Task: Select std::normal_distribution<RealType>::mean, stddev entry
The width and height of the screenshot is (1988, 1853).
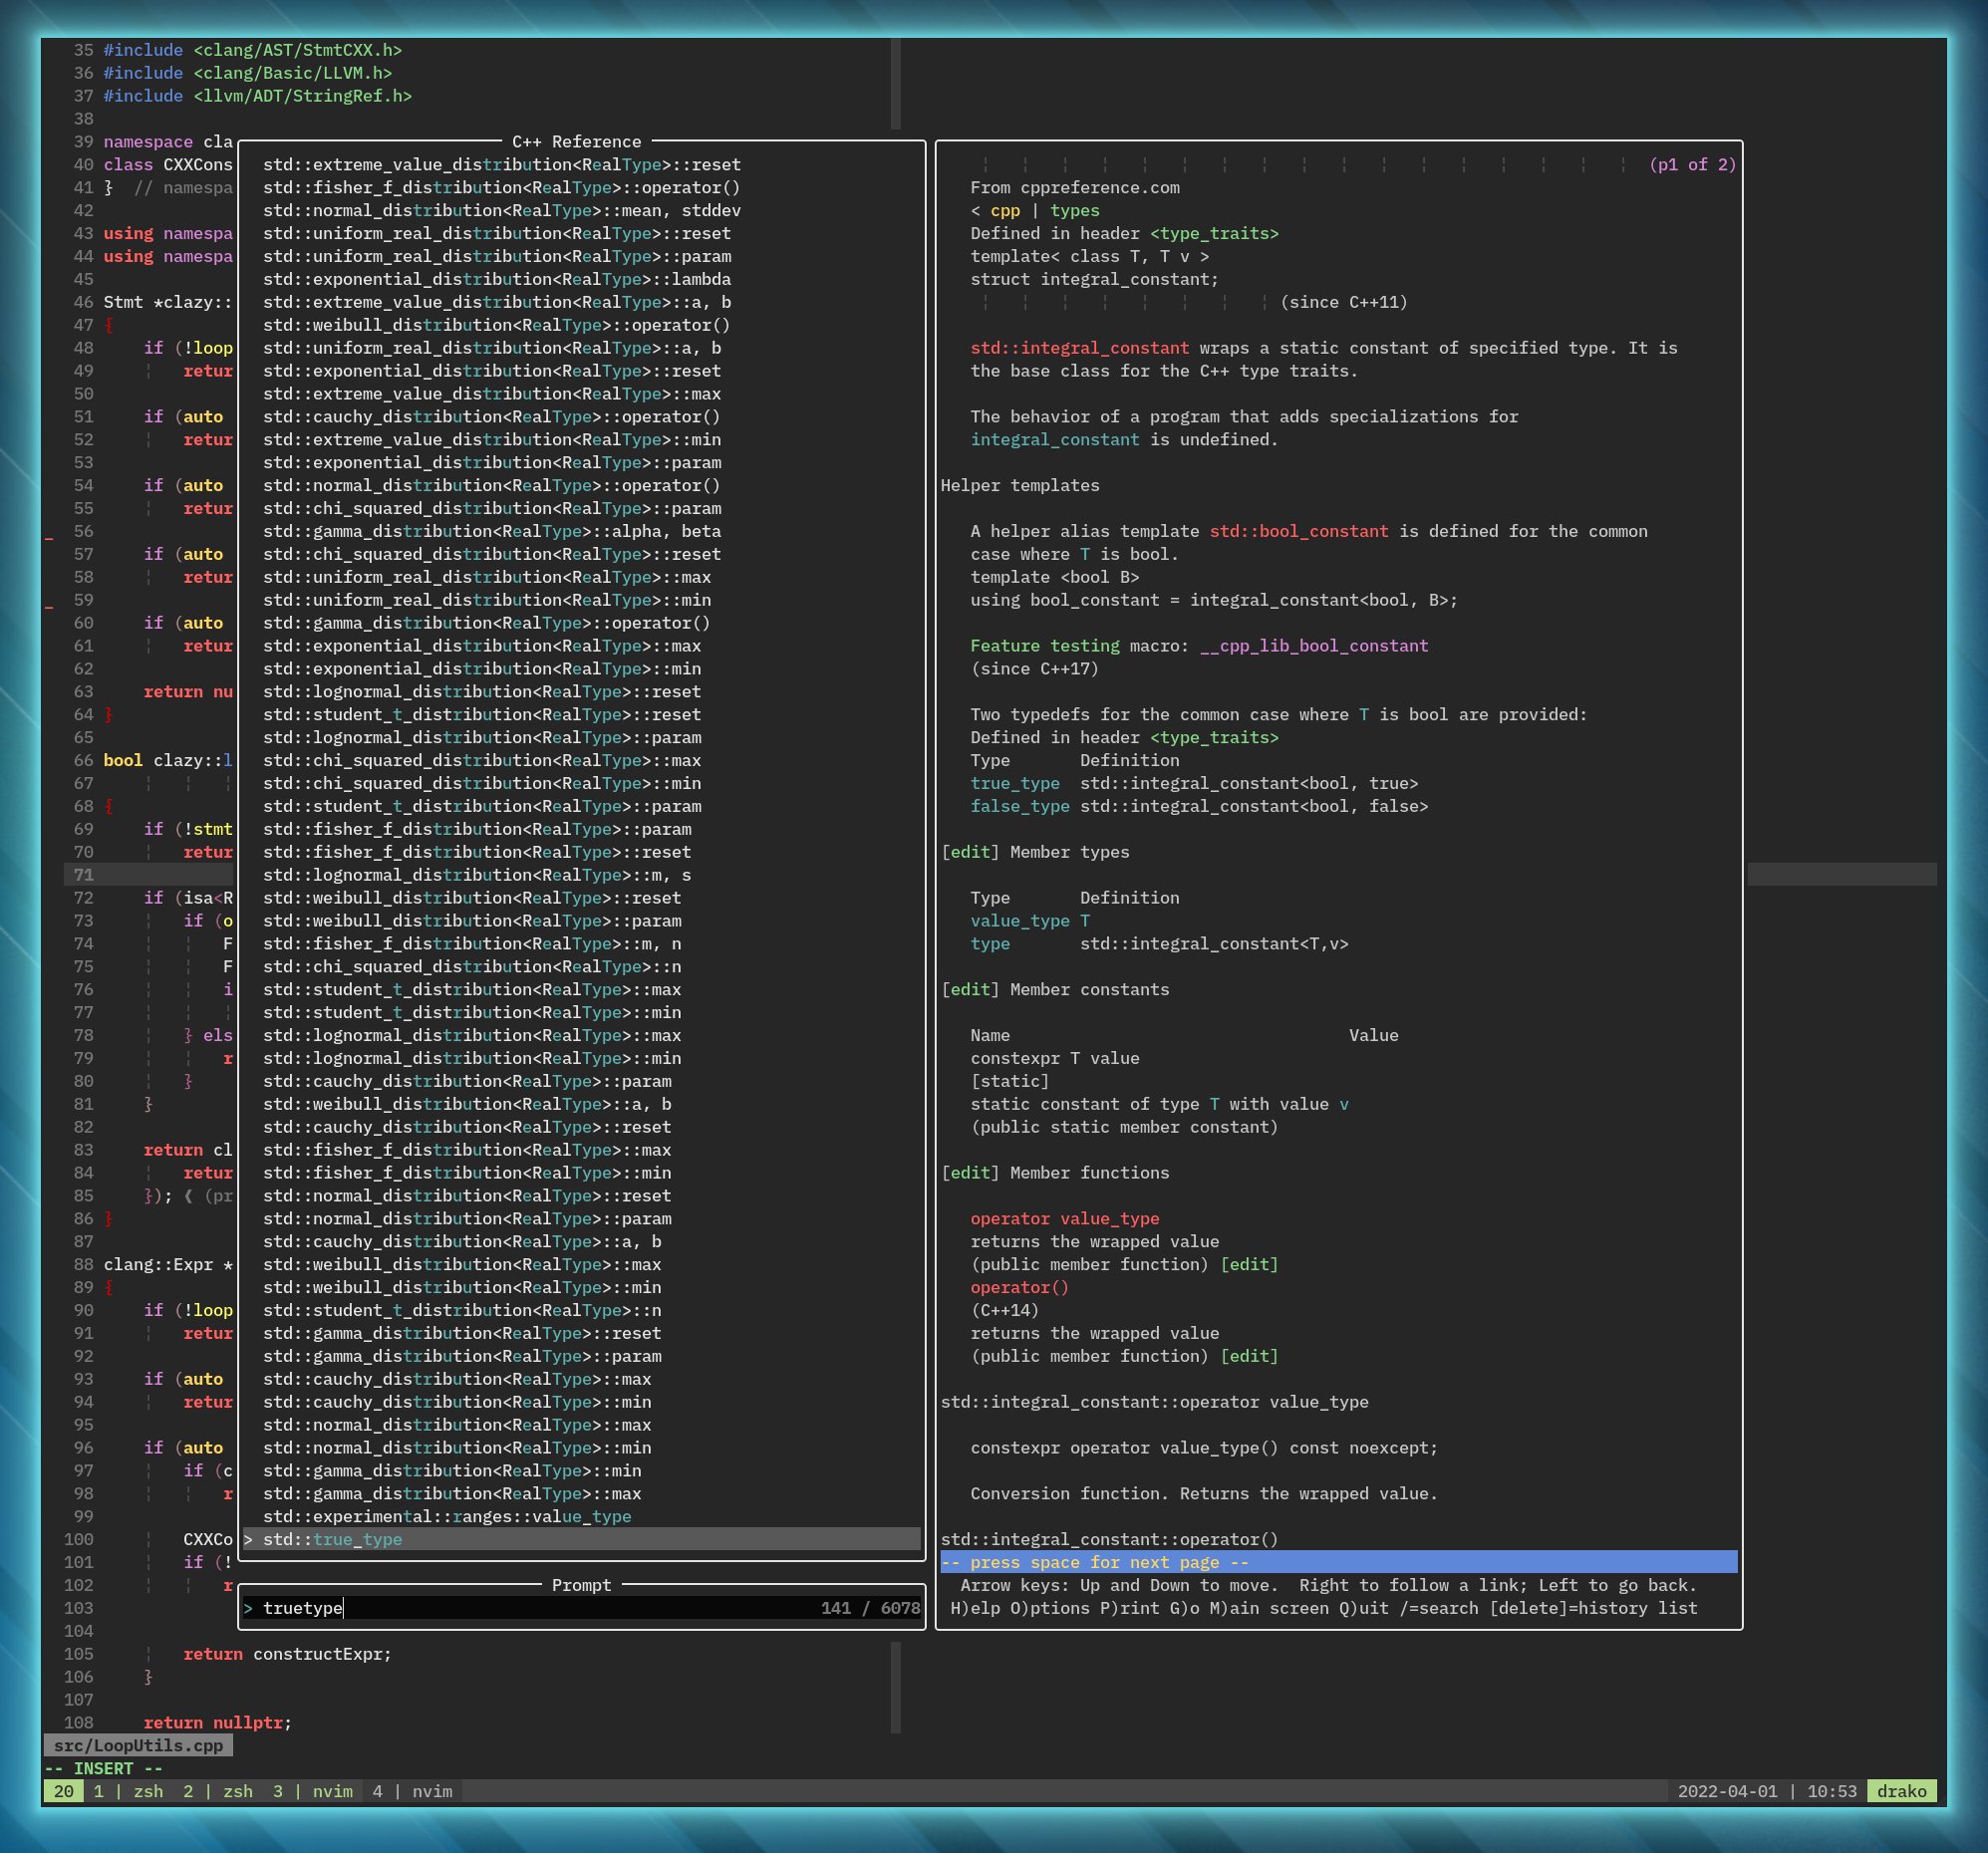Action: click(502, 210)
